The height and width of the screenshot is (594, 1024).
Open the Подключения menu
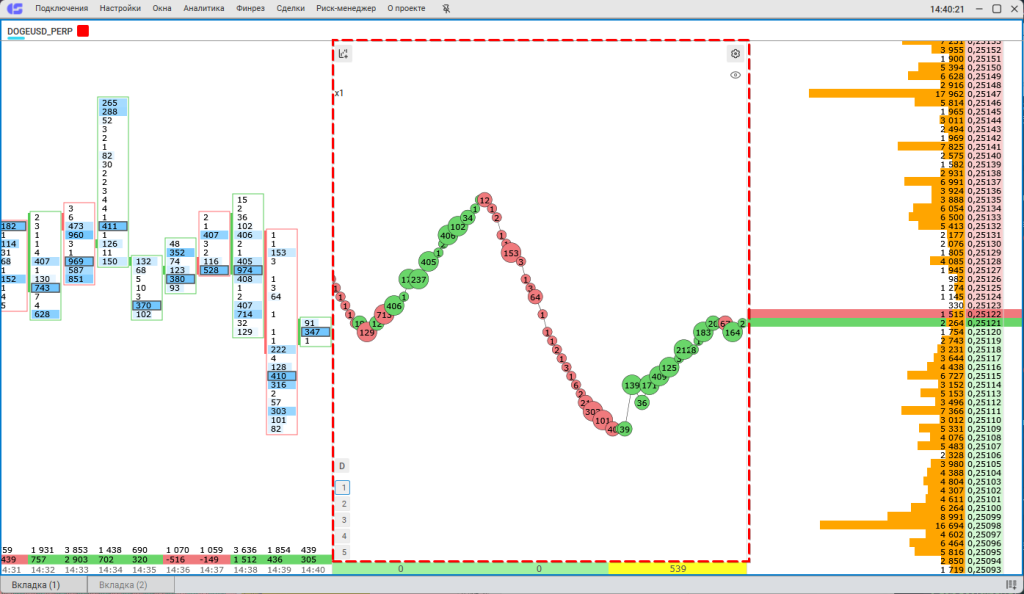pyautogui.click(x=61, y=8)
